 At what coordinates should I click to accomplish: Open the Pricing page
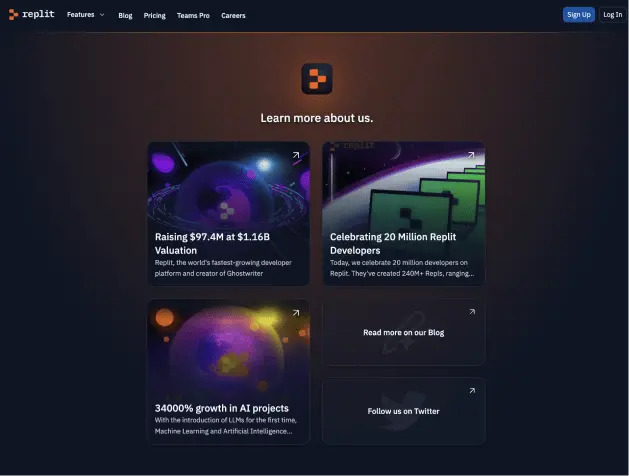click(x=154, y=16)
